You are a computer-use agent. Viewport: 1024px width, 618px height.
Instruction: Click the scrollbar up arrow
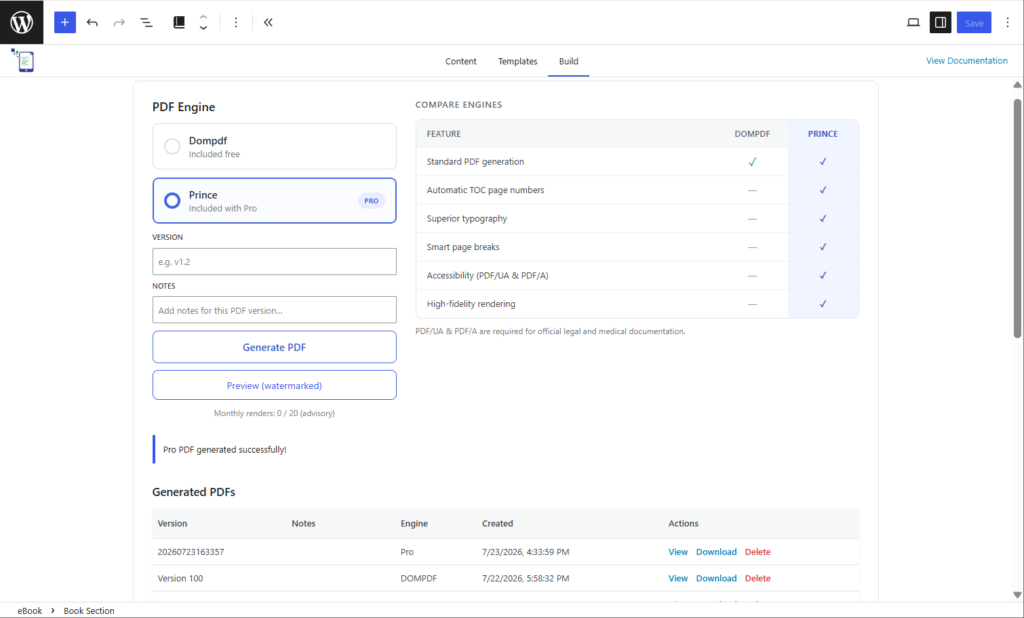coord(1017,85)
